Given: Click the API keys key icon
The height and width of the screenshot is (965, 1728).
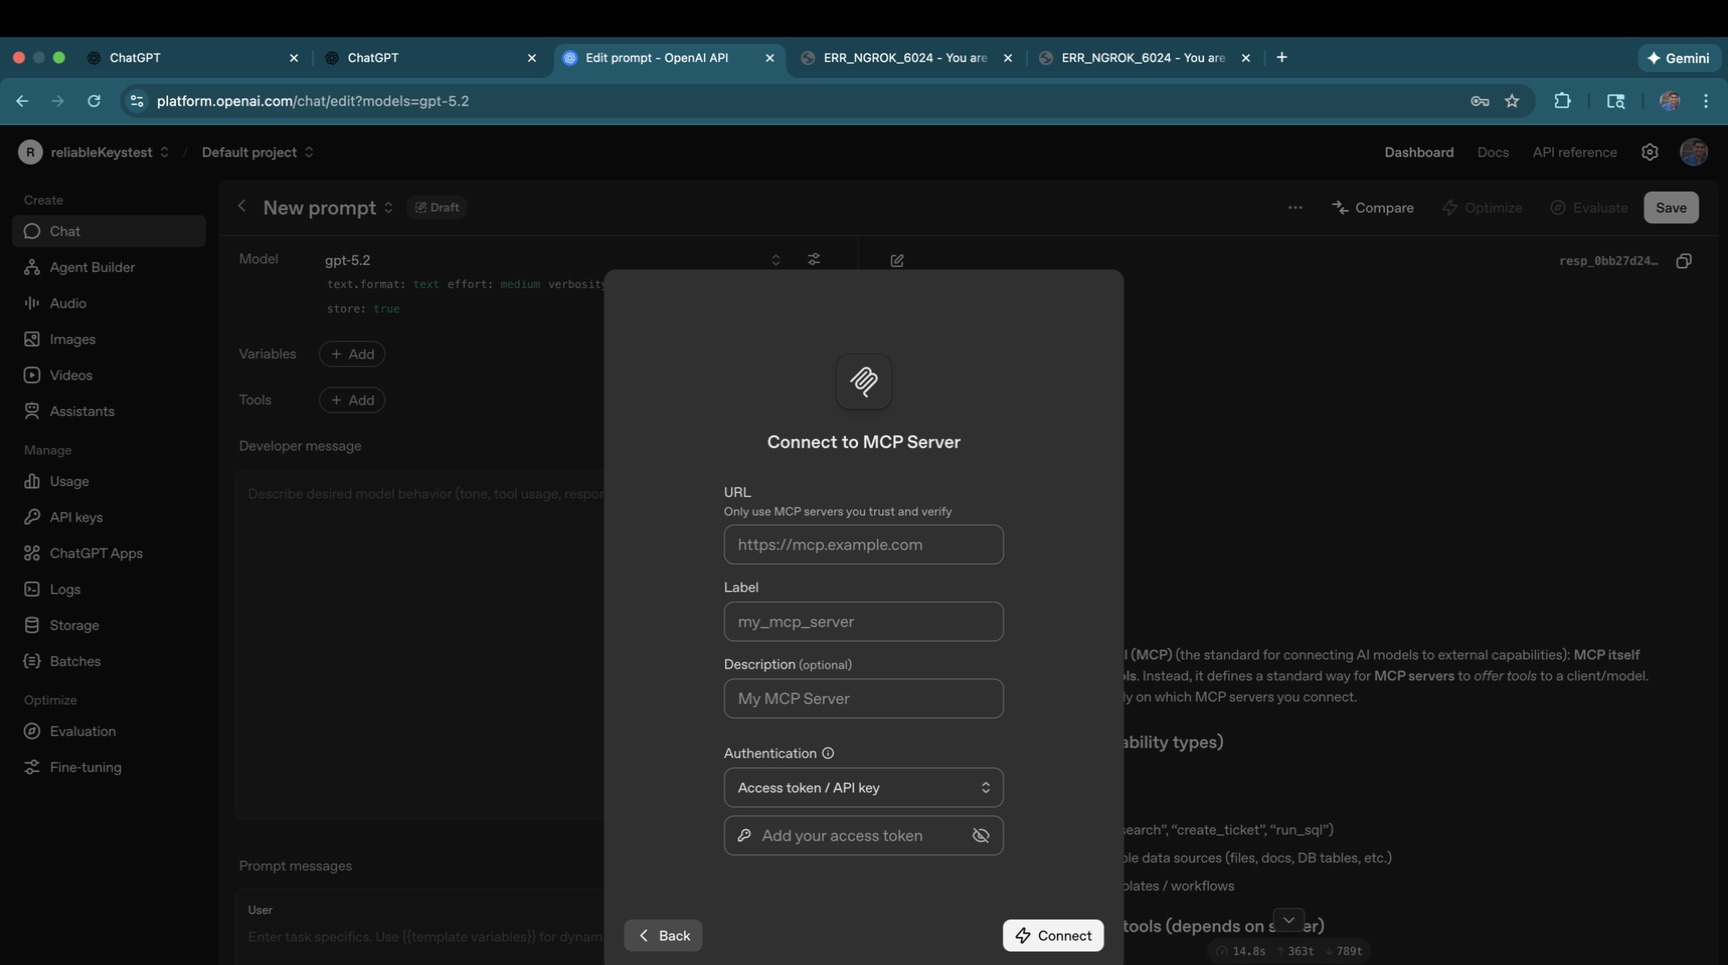Looking at the screenshot, I should (32, 517).
